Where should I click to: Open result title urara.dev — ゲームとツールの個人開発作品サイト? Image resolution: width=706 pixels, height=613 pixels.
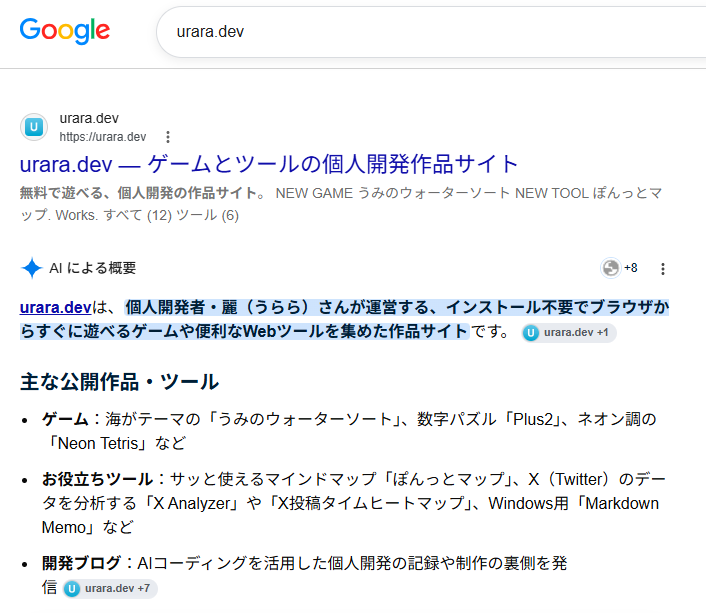pyautogui.click(x=269, y=164)
